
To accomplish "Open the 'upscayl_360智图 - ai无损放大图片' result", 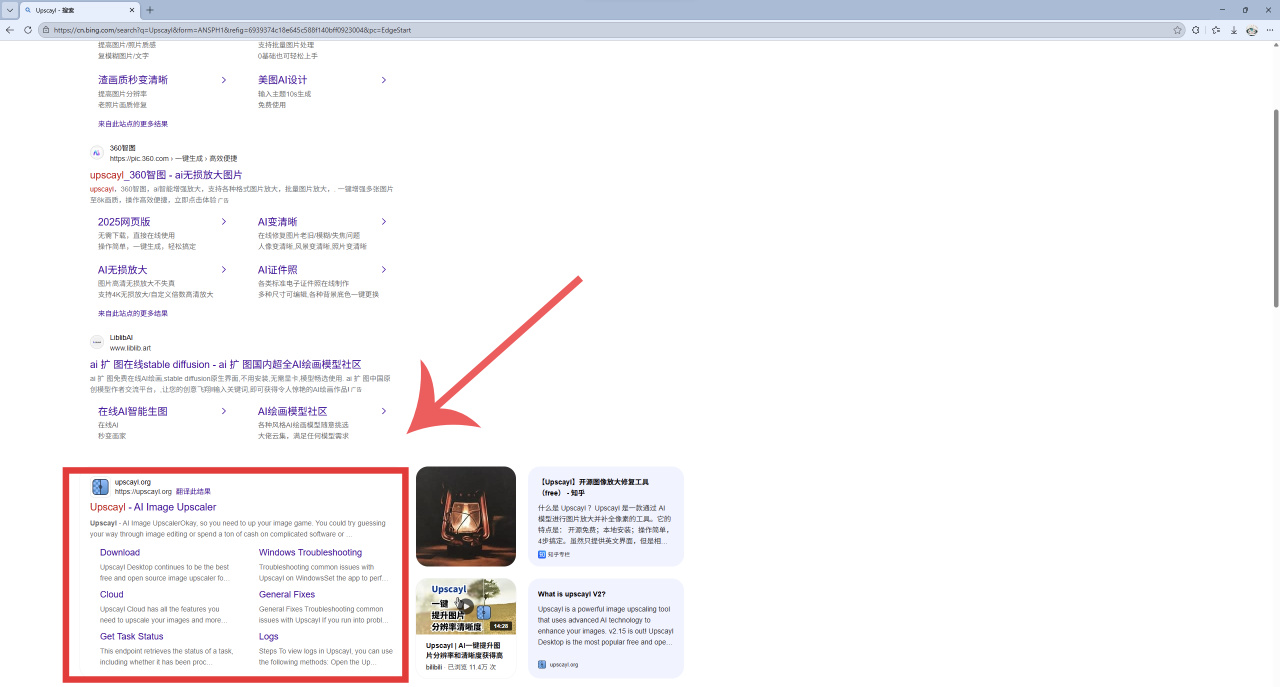I will pos(166,175).
